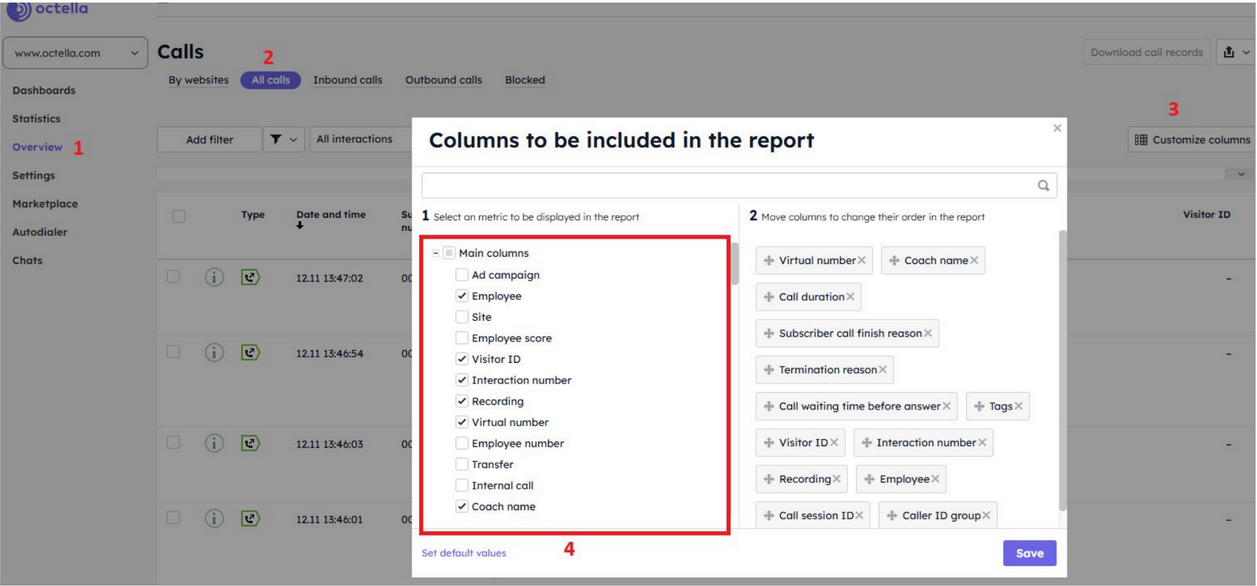Screen dimensions: 1257x586
Task: Remove Coach name column with its X icon
Action: 974,261
